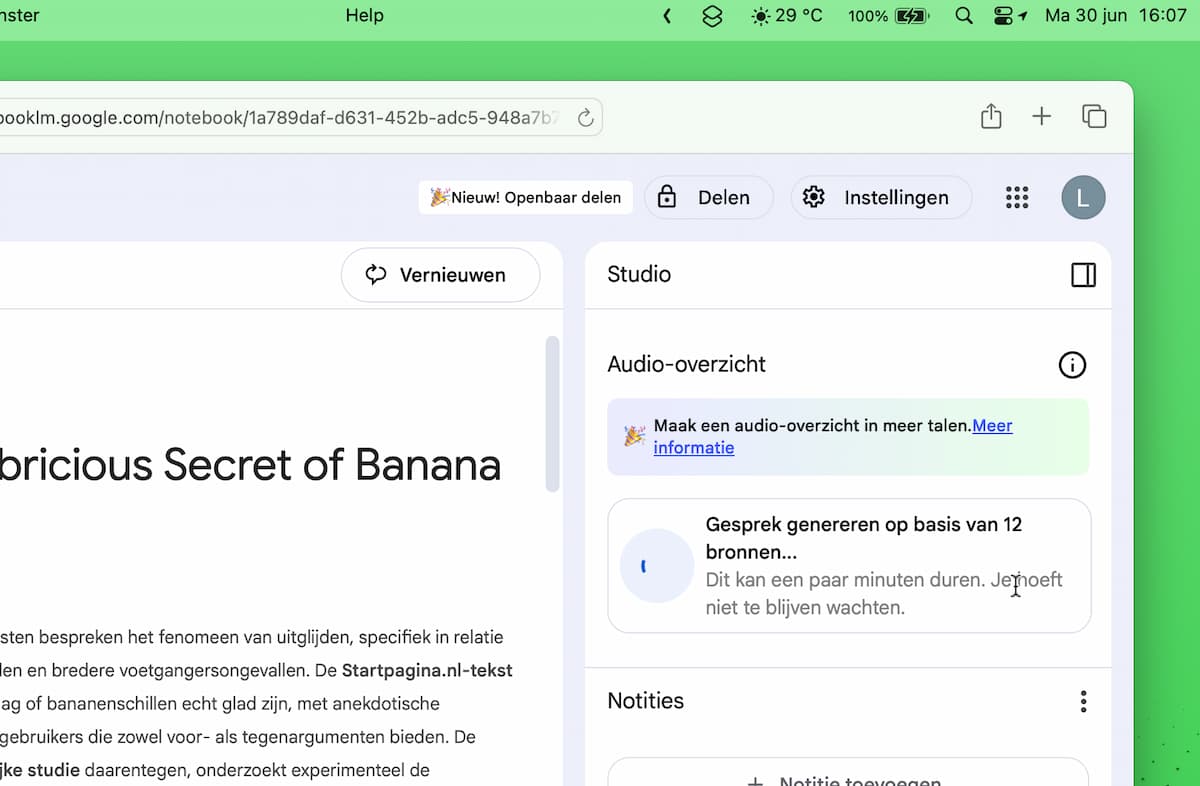Screen dimensions: 1200x786
Task: Open the account avatar with letter L
Action: pyautogui.click(x=1083, y=198)
